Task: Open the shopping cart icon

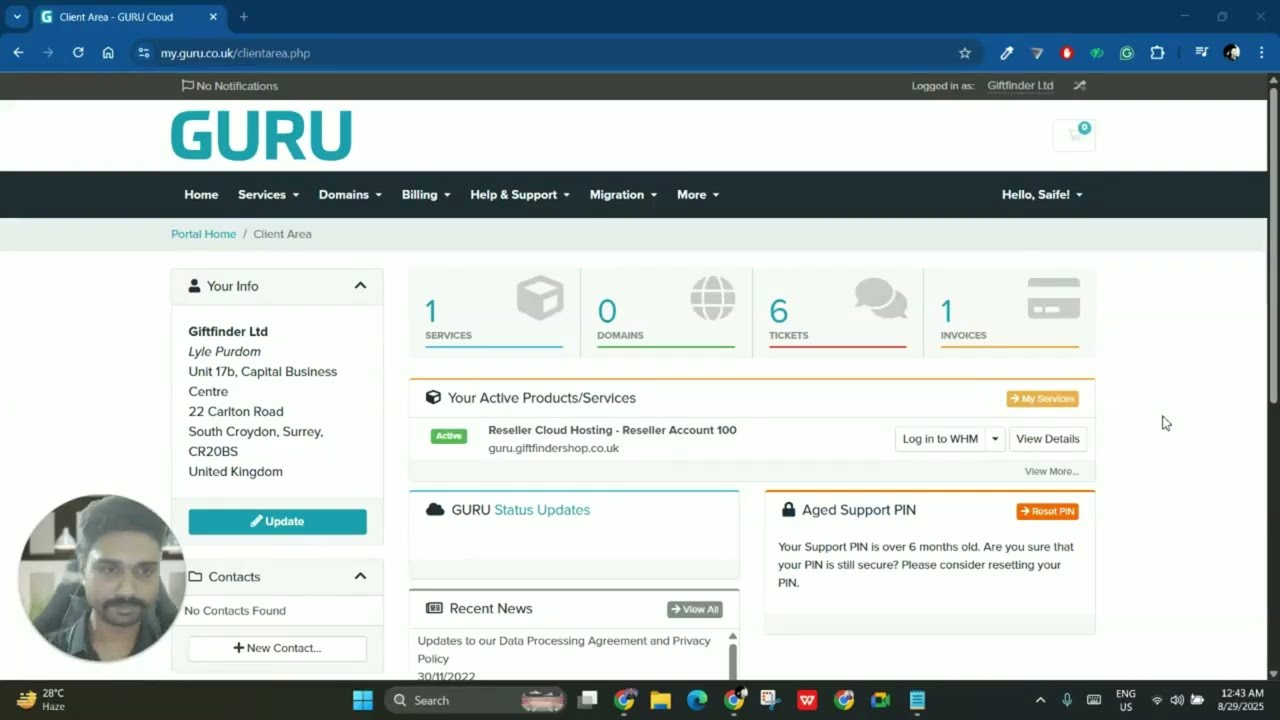Action: 1075,135
